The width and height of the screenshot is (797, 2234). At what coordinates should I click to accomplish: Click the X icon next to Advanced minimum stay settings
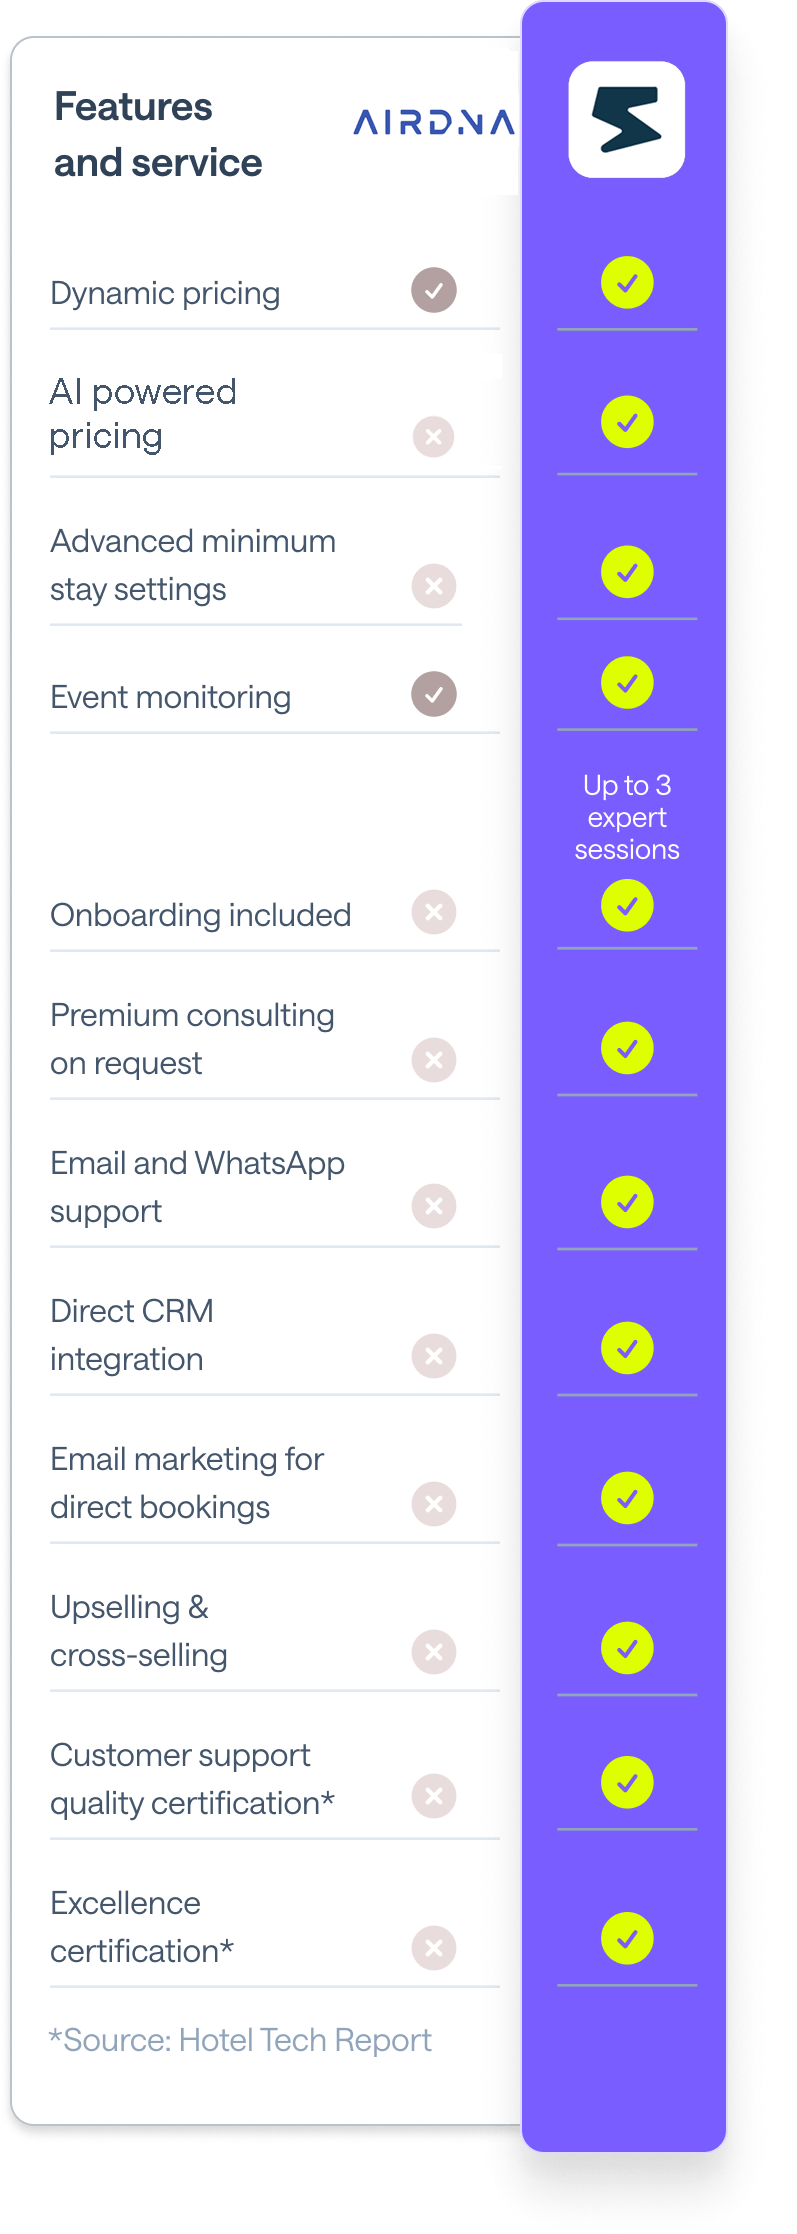434,586
